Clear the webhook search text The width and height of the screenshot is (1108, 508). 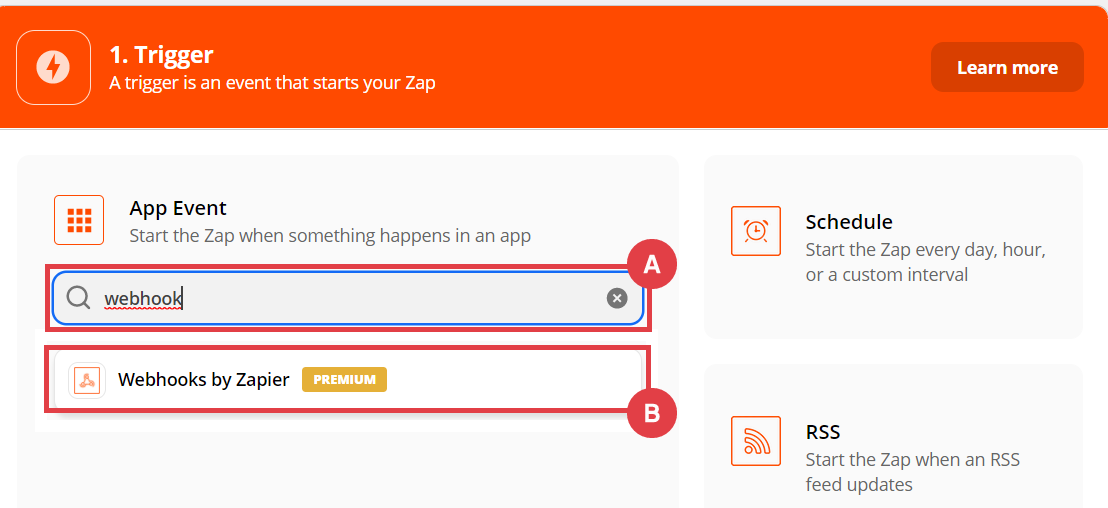click(x=617, y=298)
